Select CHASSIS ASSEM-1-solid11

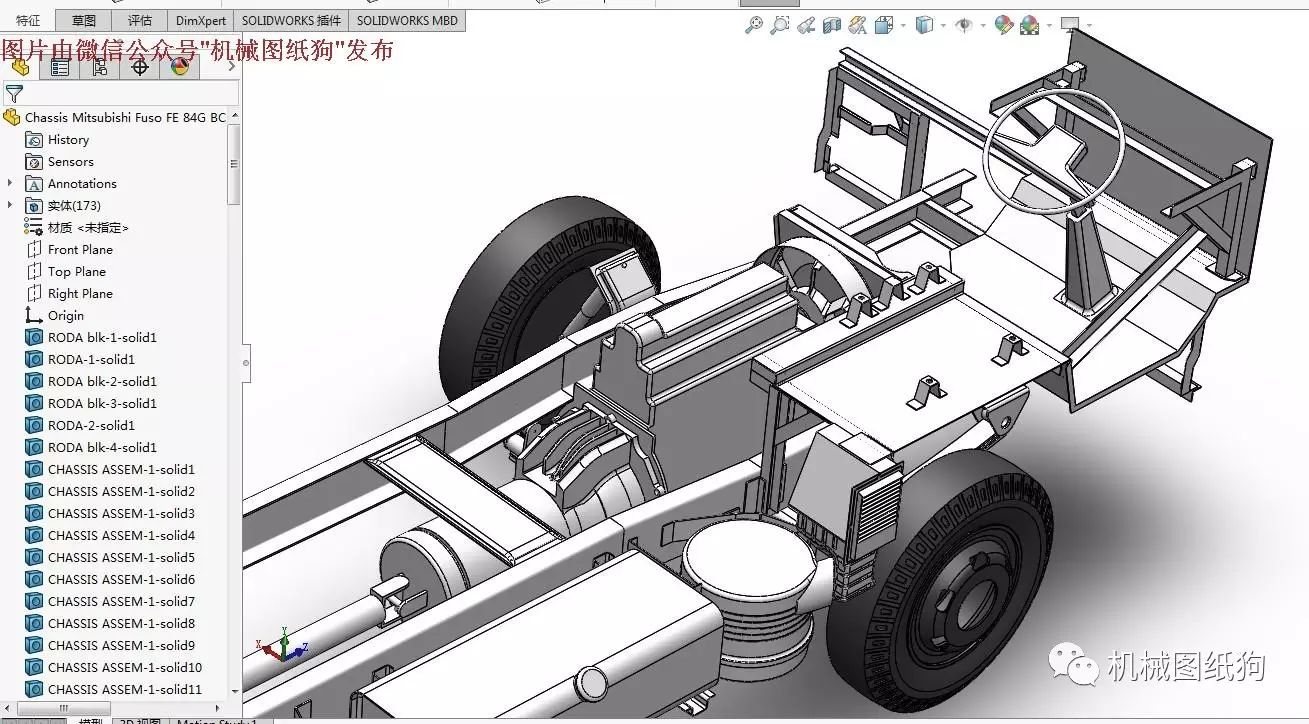pyautogui.click(x=125, y=690)
